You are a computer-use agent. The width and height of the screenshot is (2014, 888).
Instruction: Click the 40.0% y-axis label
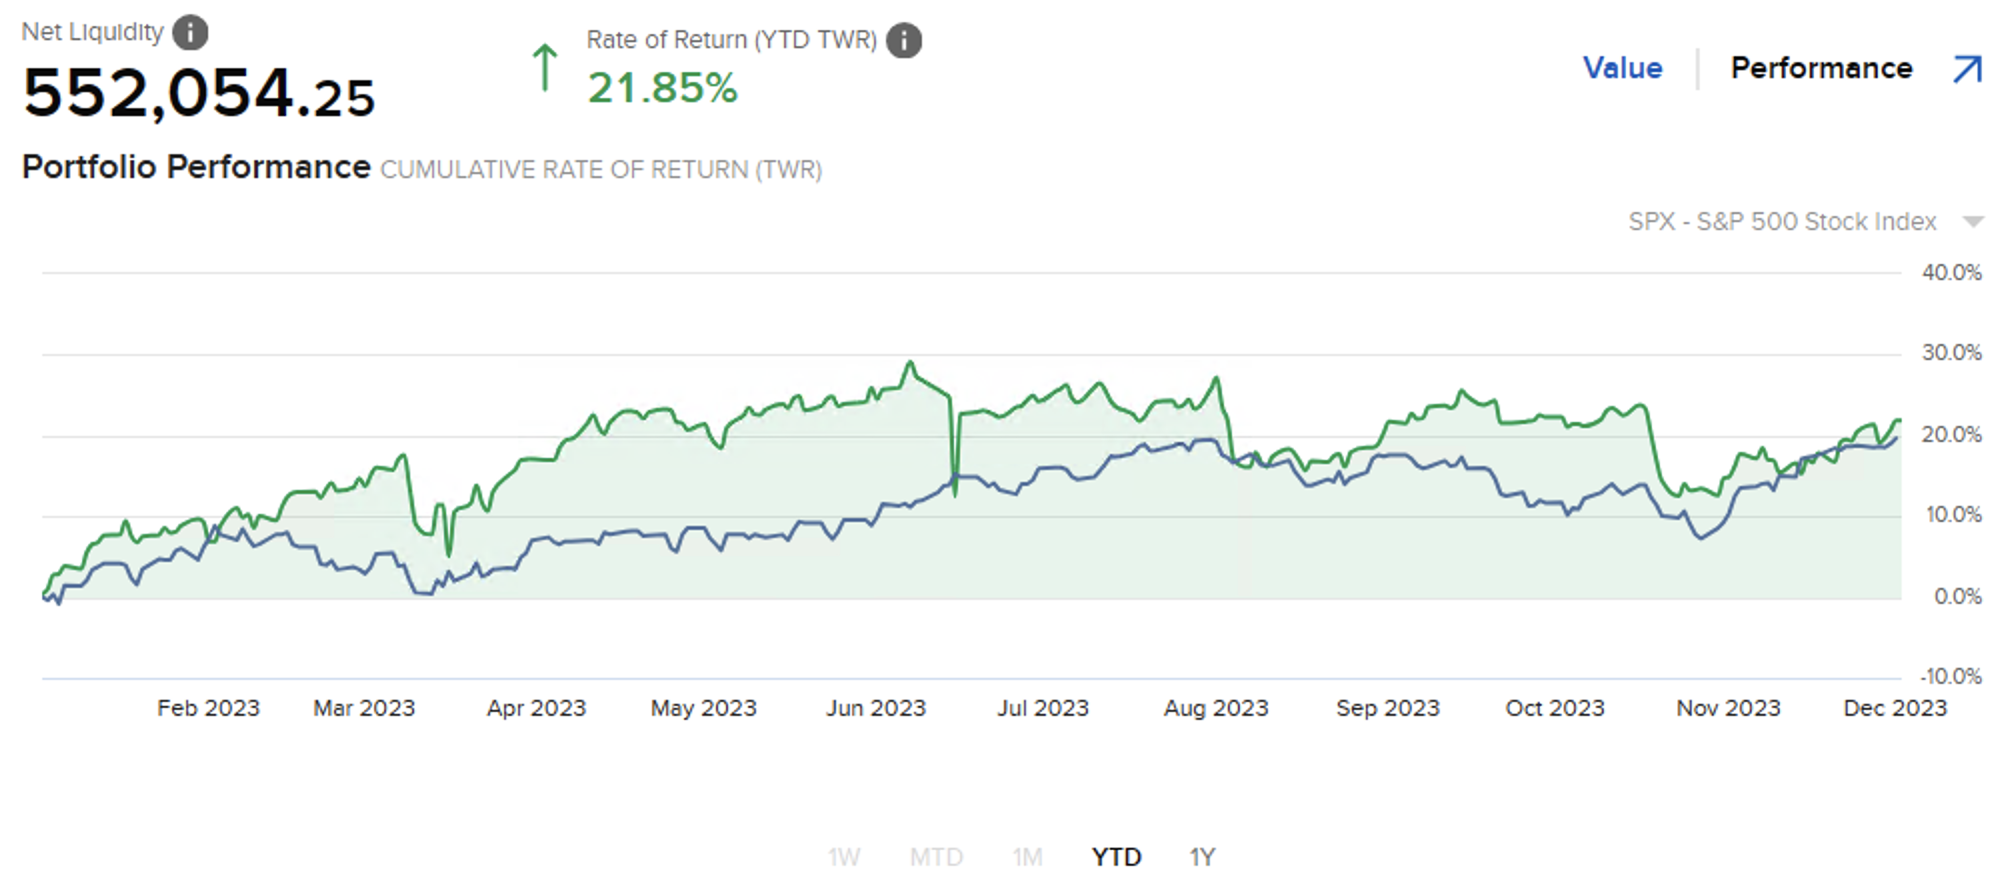point(1951,273)
